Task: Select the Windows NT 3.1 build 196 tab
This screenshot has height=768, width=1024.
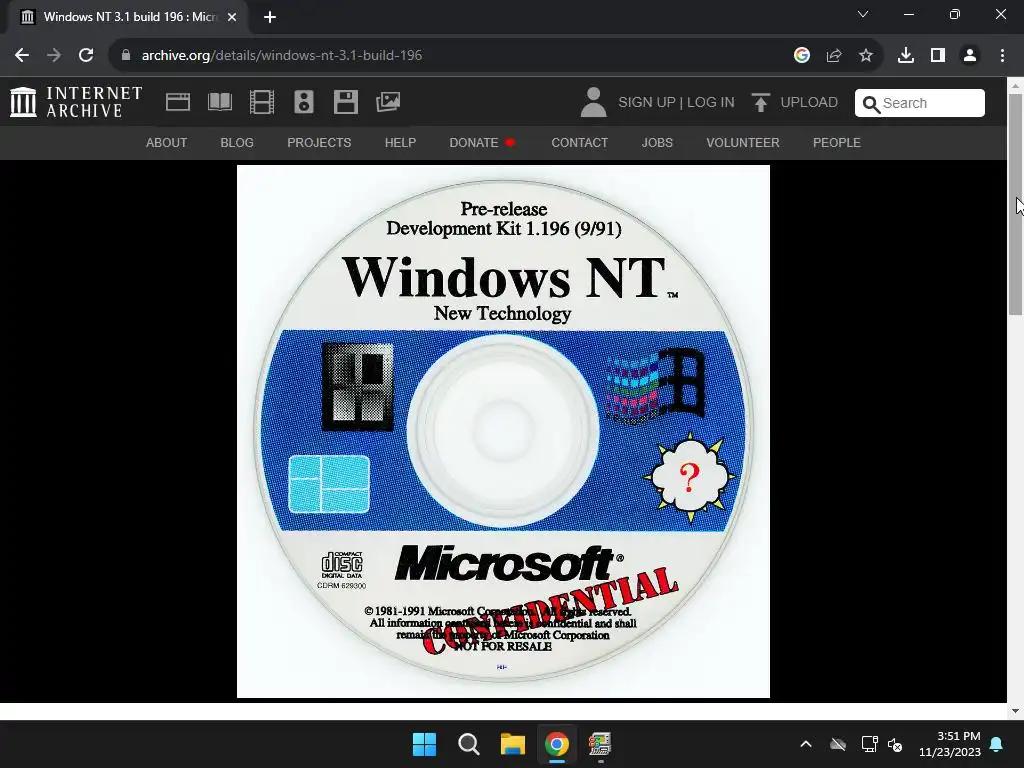Action: tap(128, 17)
